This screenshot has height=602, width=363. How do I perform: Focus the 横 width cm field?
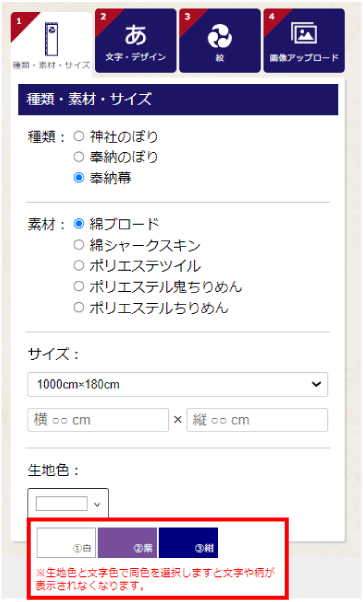98,420
